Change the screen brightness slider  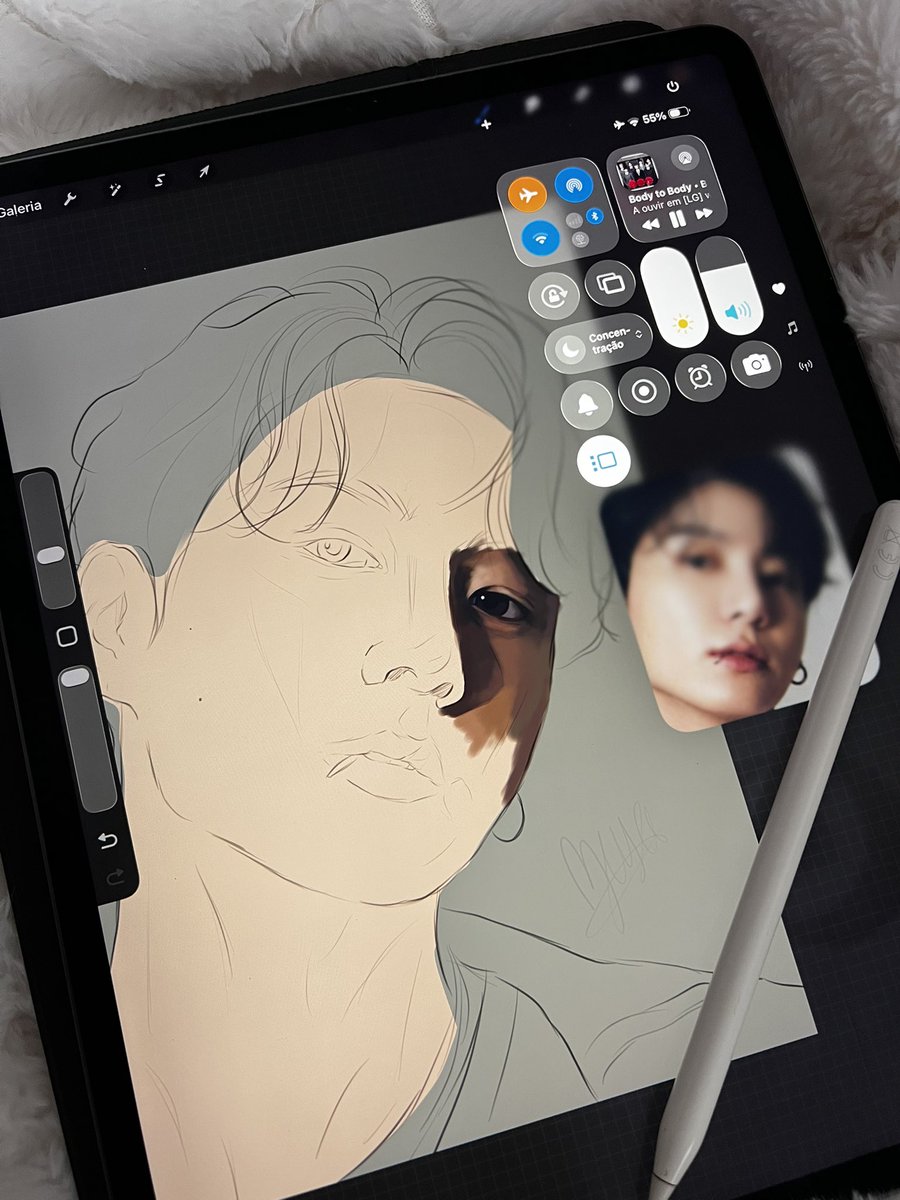coord(674,297)
